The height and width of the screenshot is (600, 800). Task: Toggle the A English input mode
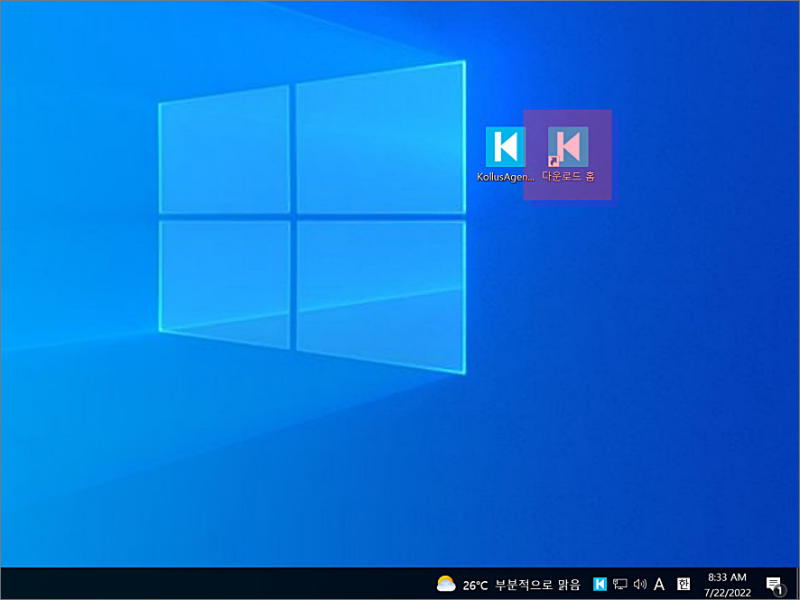659,584
